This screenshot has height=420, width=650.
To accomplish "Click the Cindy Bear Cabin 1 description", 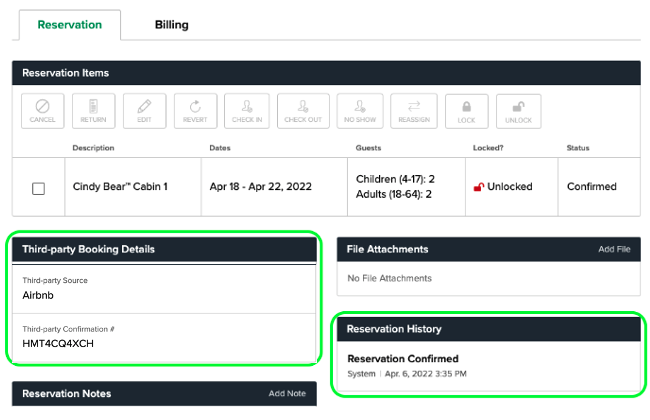I will coord(120,187).
